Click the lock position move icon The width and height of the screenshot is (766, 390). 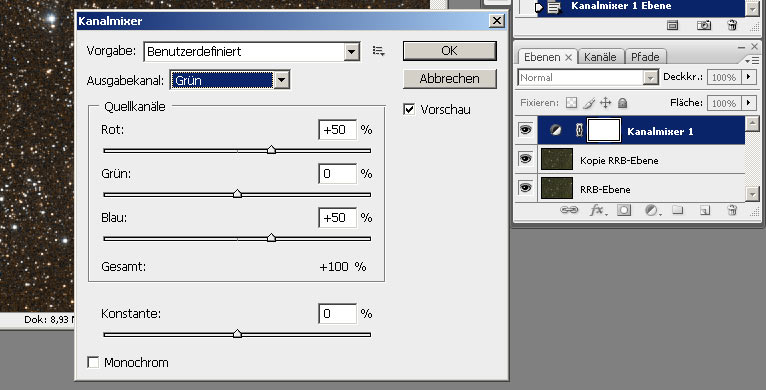pos(605,103)
